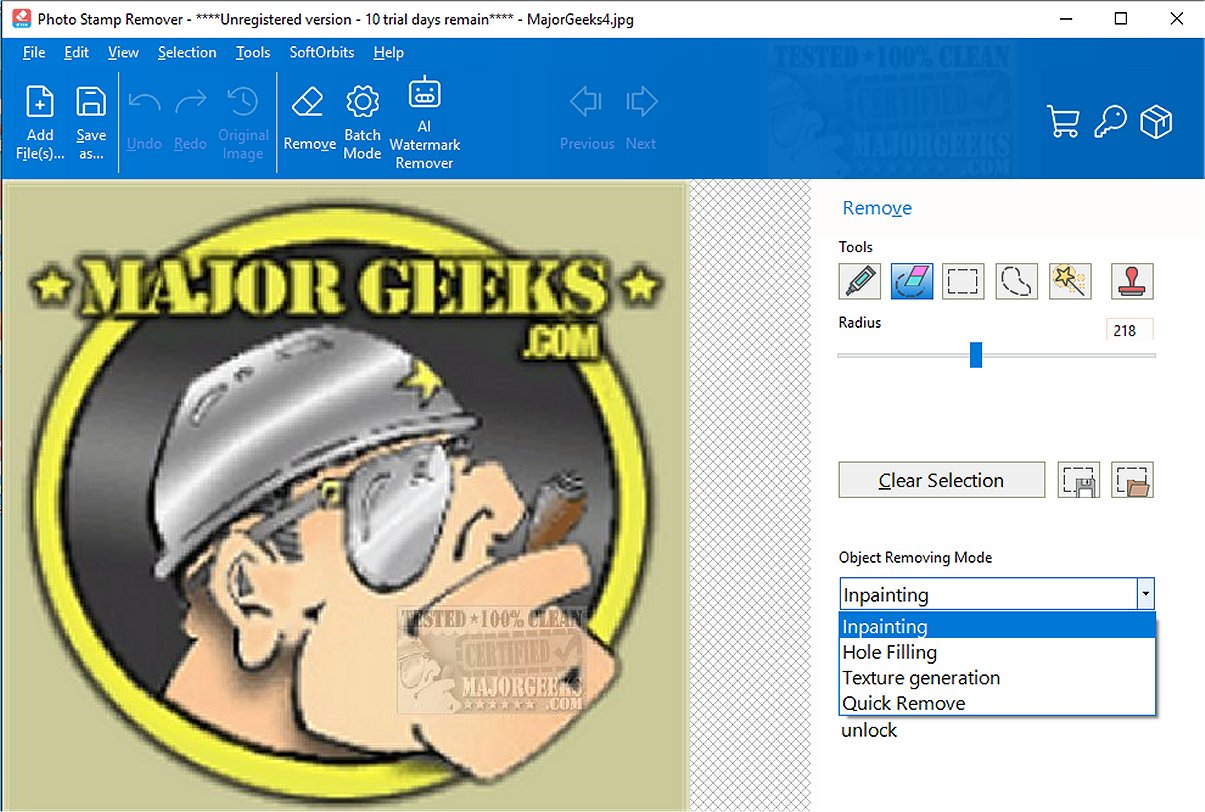Image resolution: width=1205 pixels, height=812 pixels.
Task: Click the MajorGeeks image on the canvas
Action: coord(345,495)
